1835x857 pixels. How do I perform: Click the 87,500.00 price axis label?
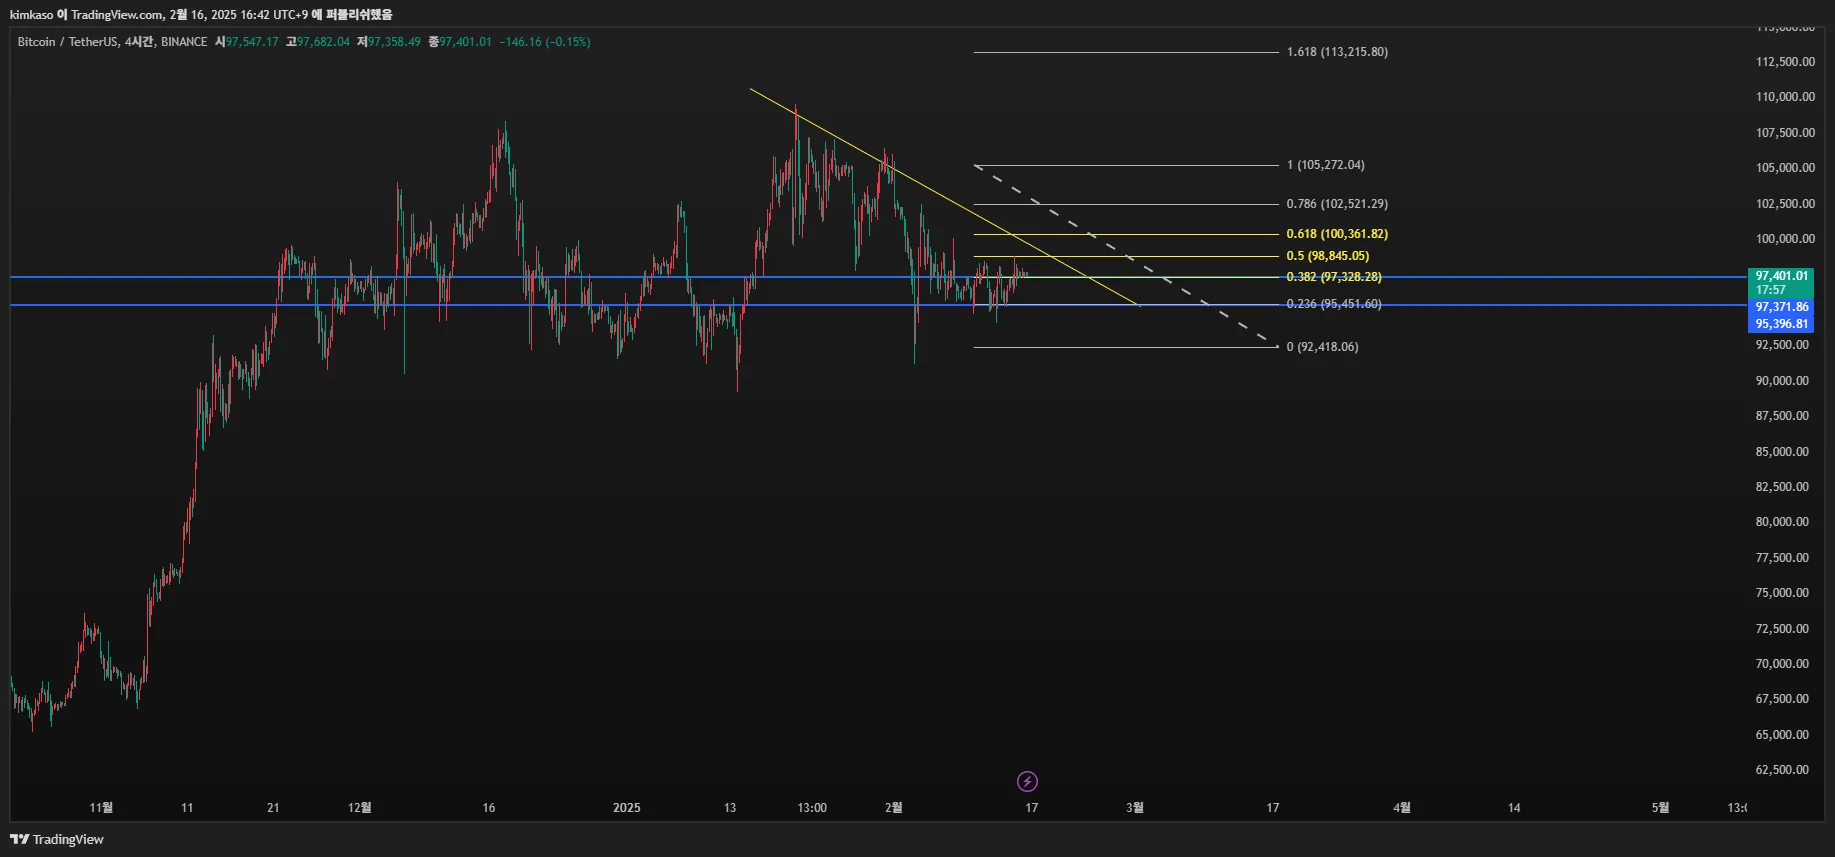(x=1782, y=416)
